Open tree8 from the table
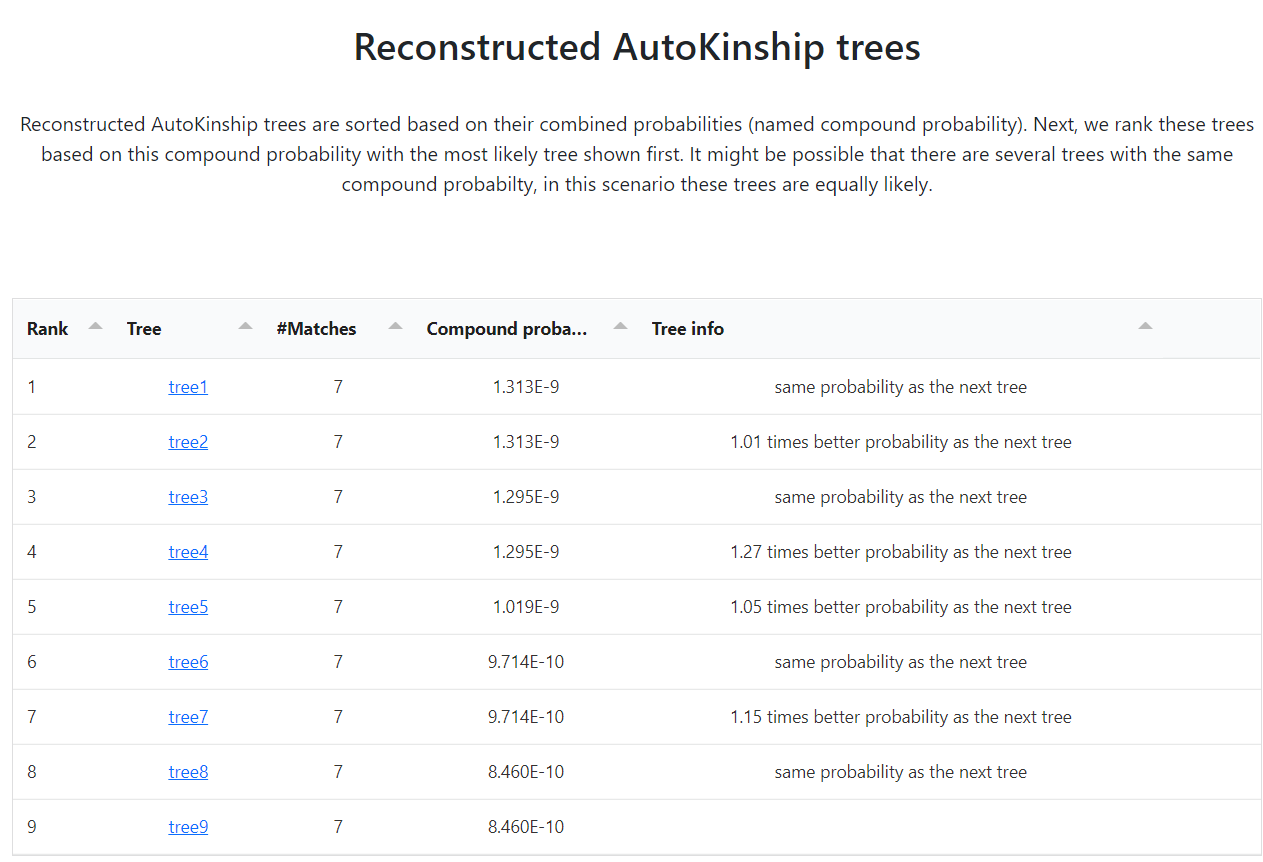Screen dimensions: 1263x862 [x=188, y=772]
